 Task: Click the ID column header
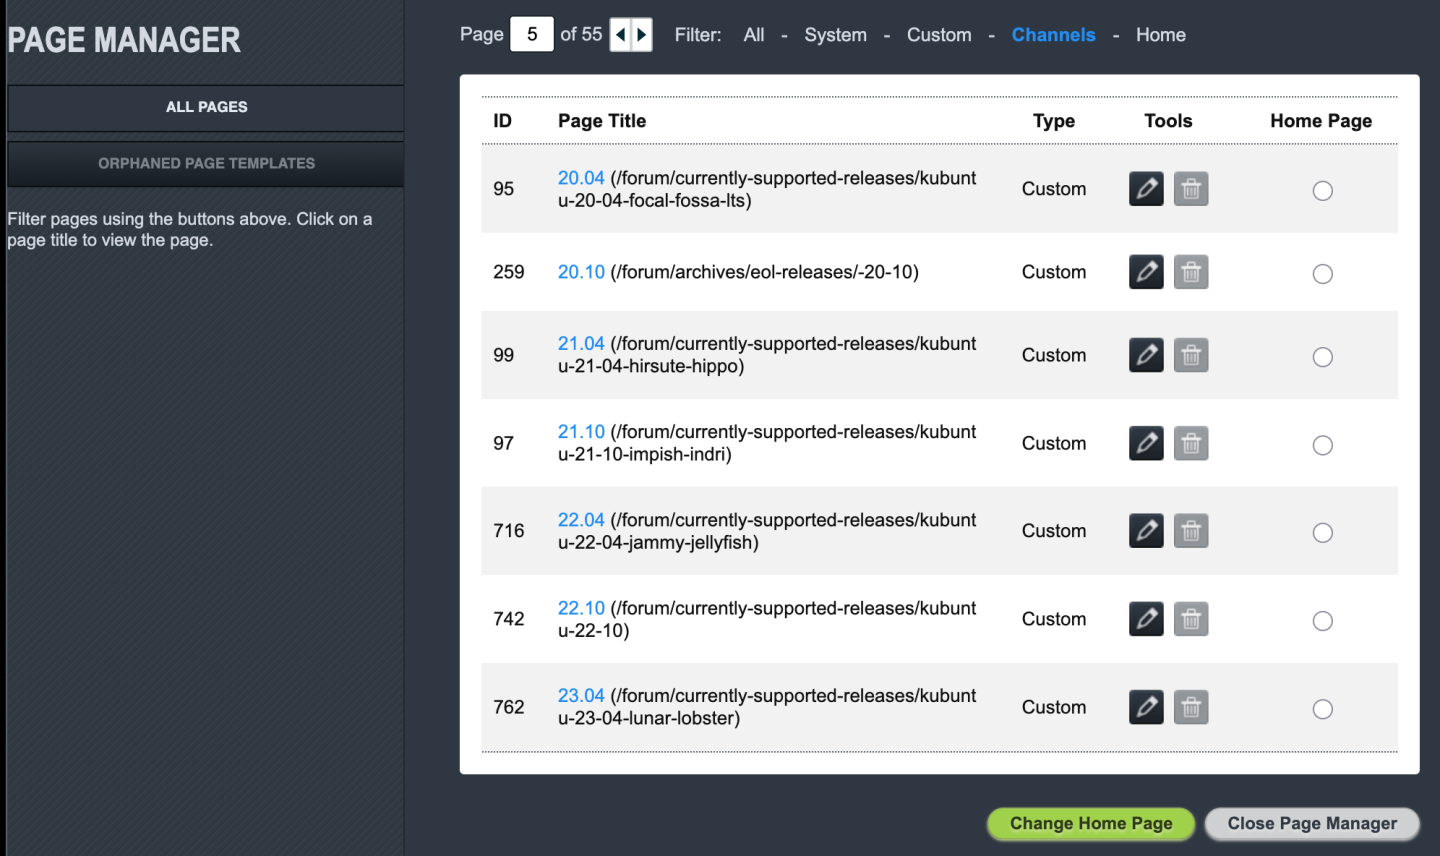[502, 121]
